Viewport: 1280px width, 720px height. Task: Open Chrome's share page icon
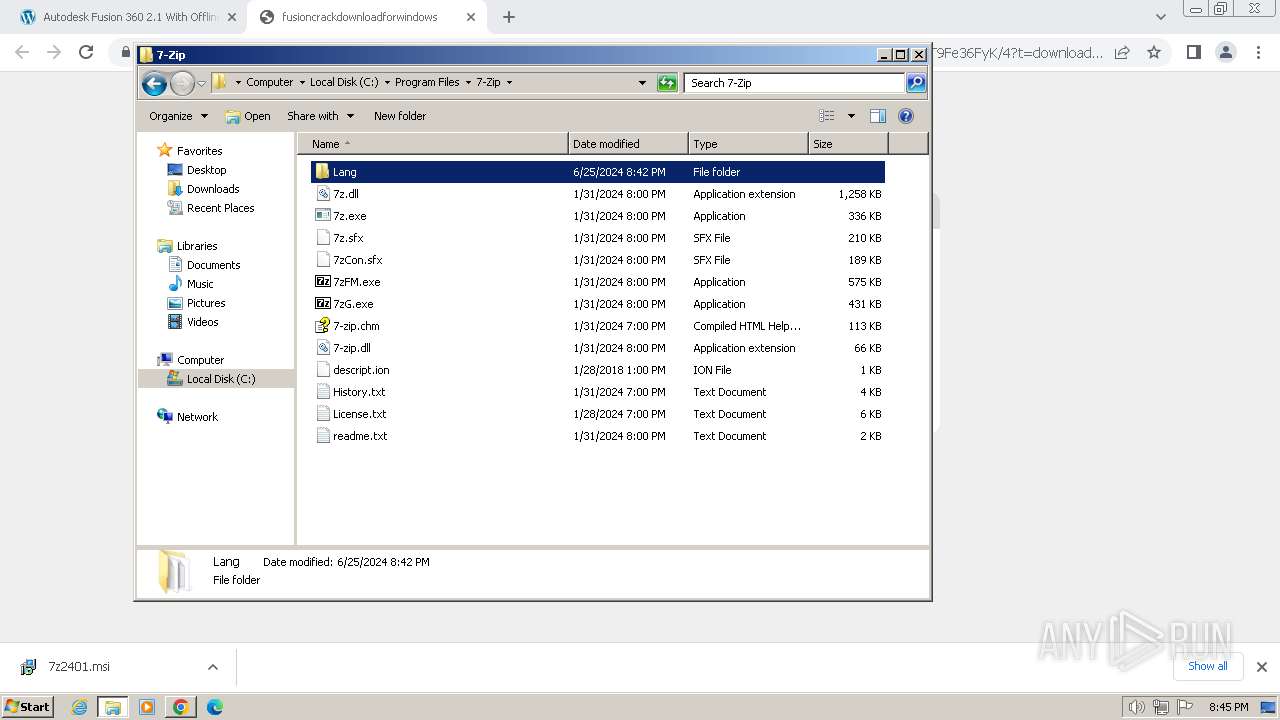(1122, 52)
